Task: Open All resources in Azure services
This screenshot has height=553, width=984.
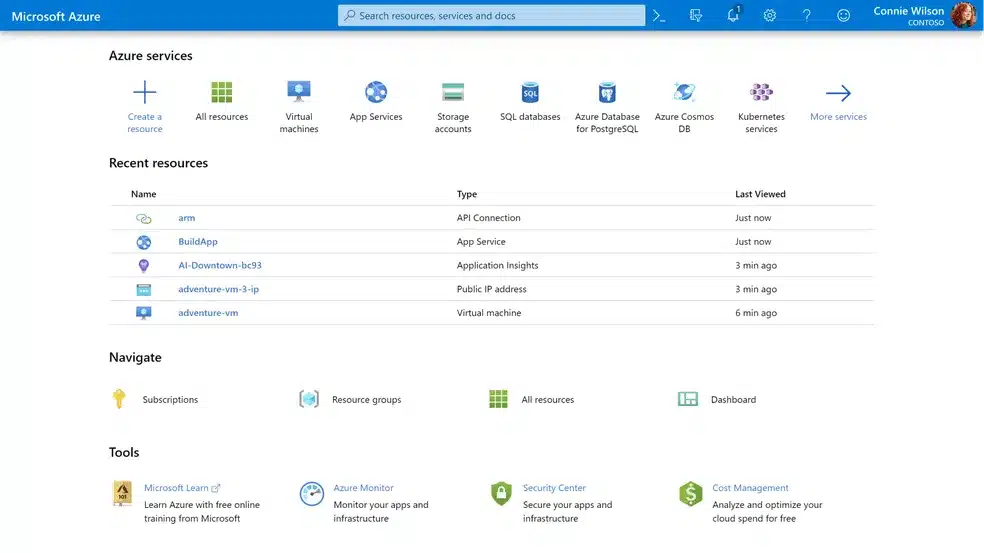Action: [222, 92]
